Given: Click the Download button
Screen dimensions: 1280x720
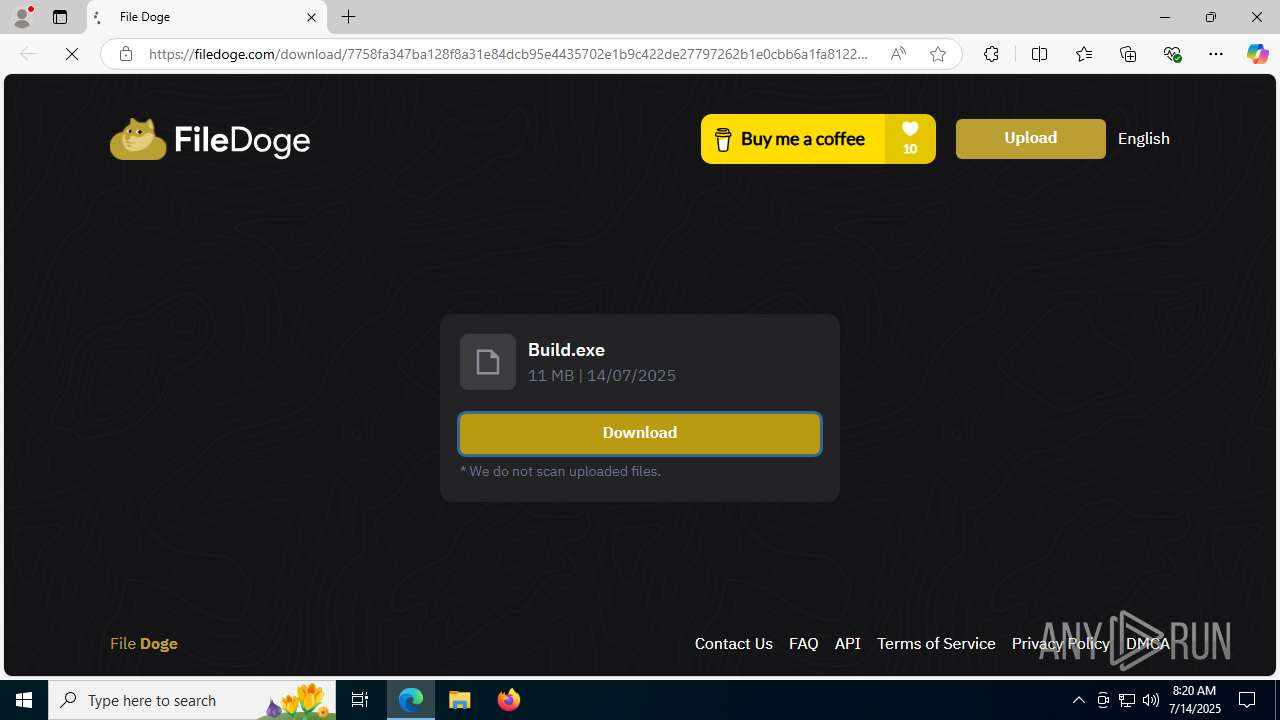Looking at the screenshot, I should tap(640, 434).
